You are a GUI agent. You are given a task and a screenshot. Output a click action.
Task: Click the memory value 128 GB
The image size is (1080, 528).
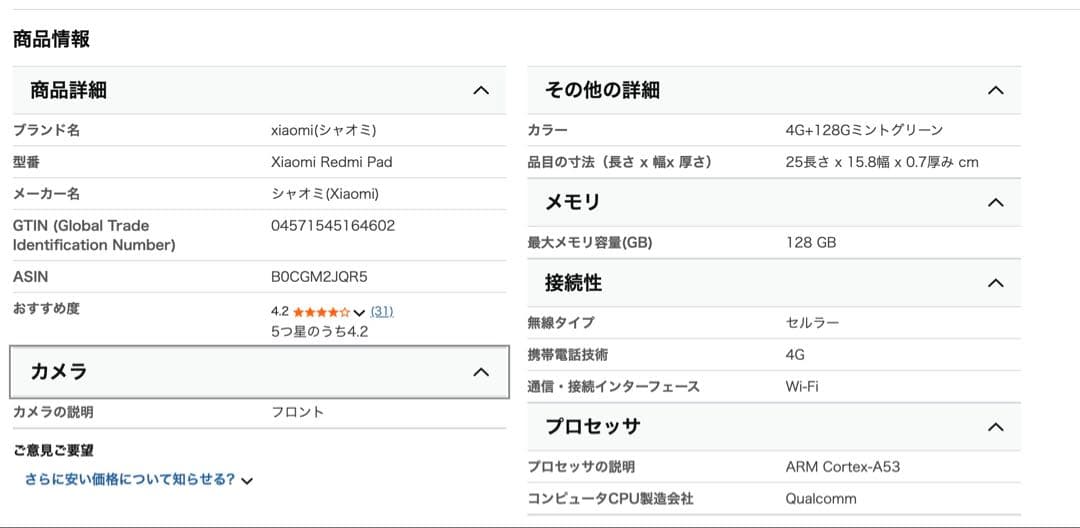tap(811, 242)
